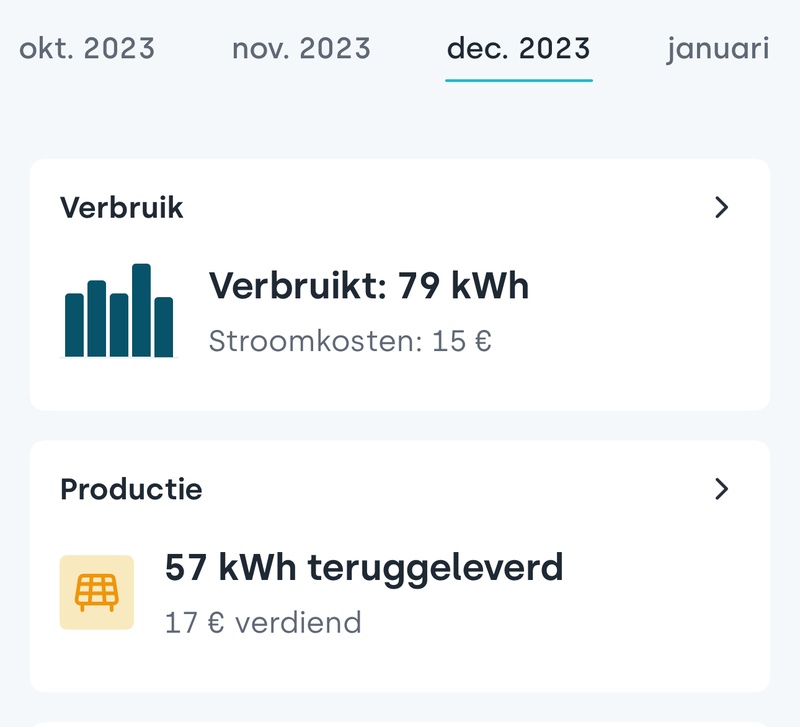Tap the leftmost bar of the Verbruik chart
Viewport: 800px width, 727px height.
point(74,325)
